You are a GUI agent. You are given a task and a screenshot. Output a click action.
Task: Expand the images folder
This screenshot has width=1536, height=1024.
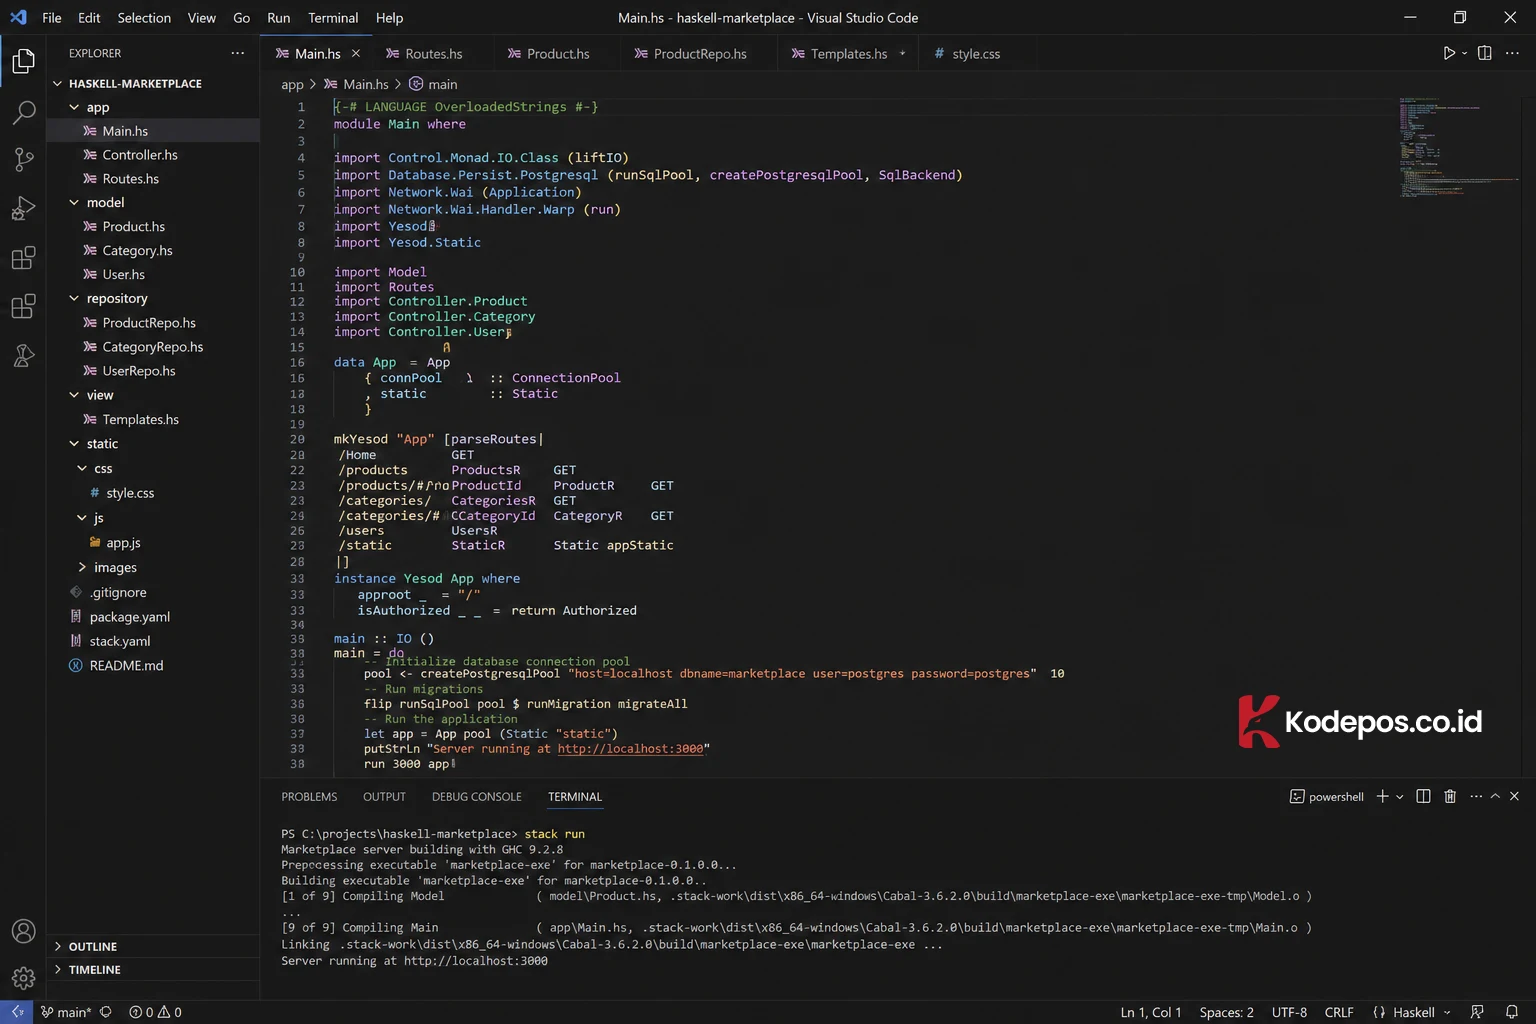(x=82, y=567)
